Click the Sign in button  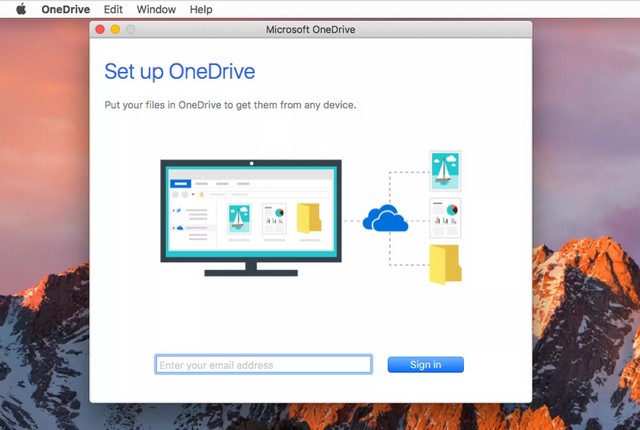coord(425,365)
